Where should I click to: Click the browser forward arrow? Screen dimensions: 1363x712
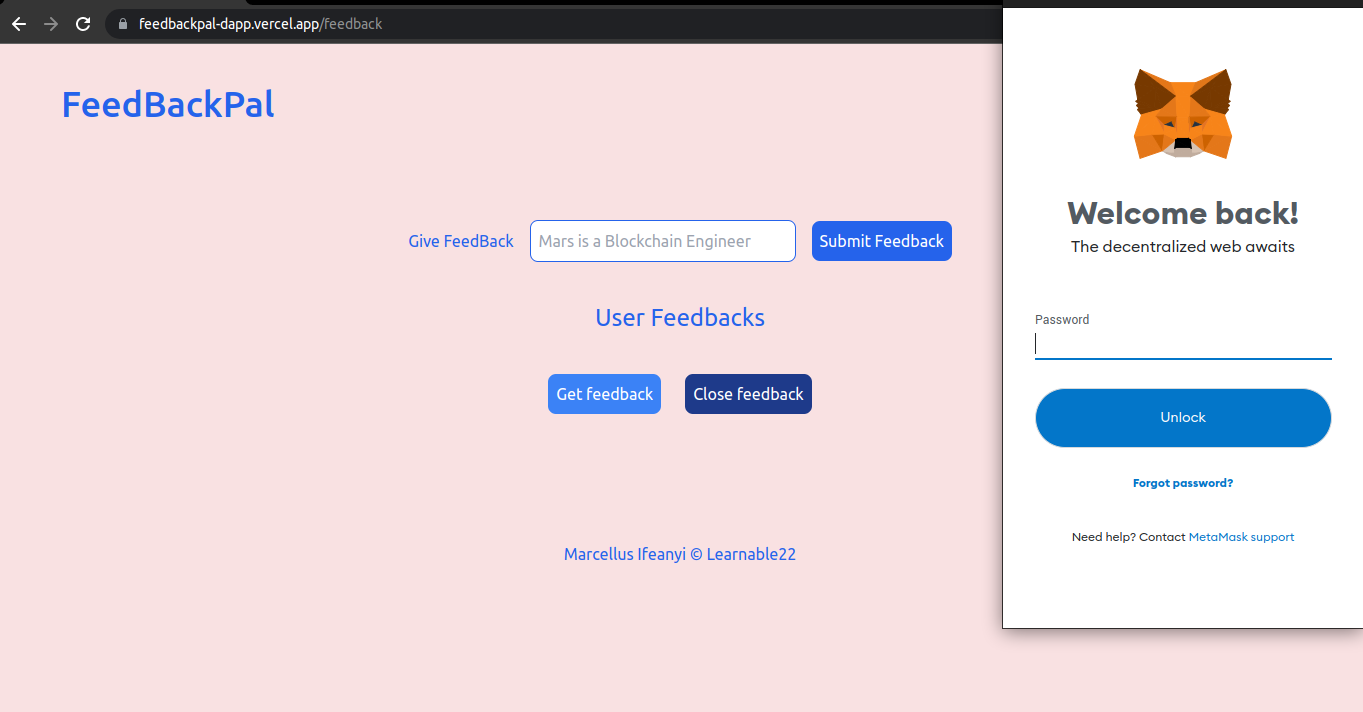pos(50,23)
